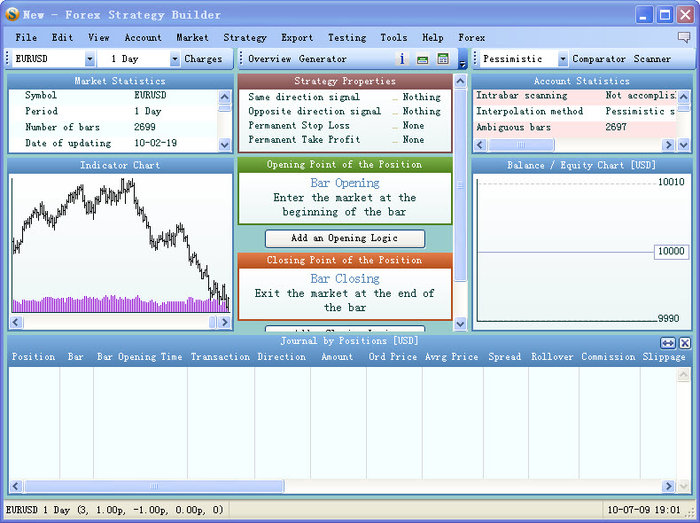The height and width of the screenshot is (523, 700).
Task: Click Indicator Chart scroll left arrow
Action: point(16,322)
